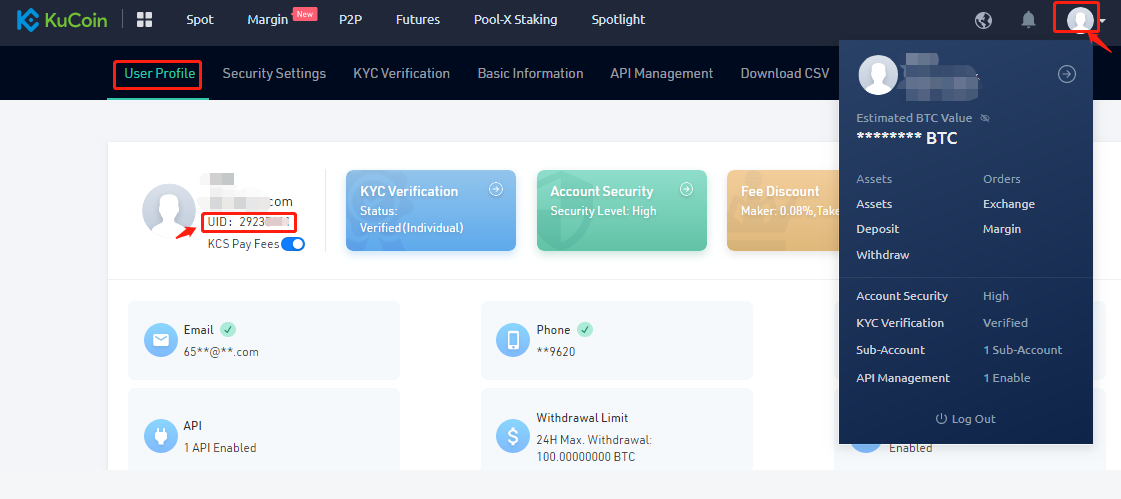Screen dimensions: 1121x499
Task: Switch to API Management tab
Action: [x=661, y=74]
